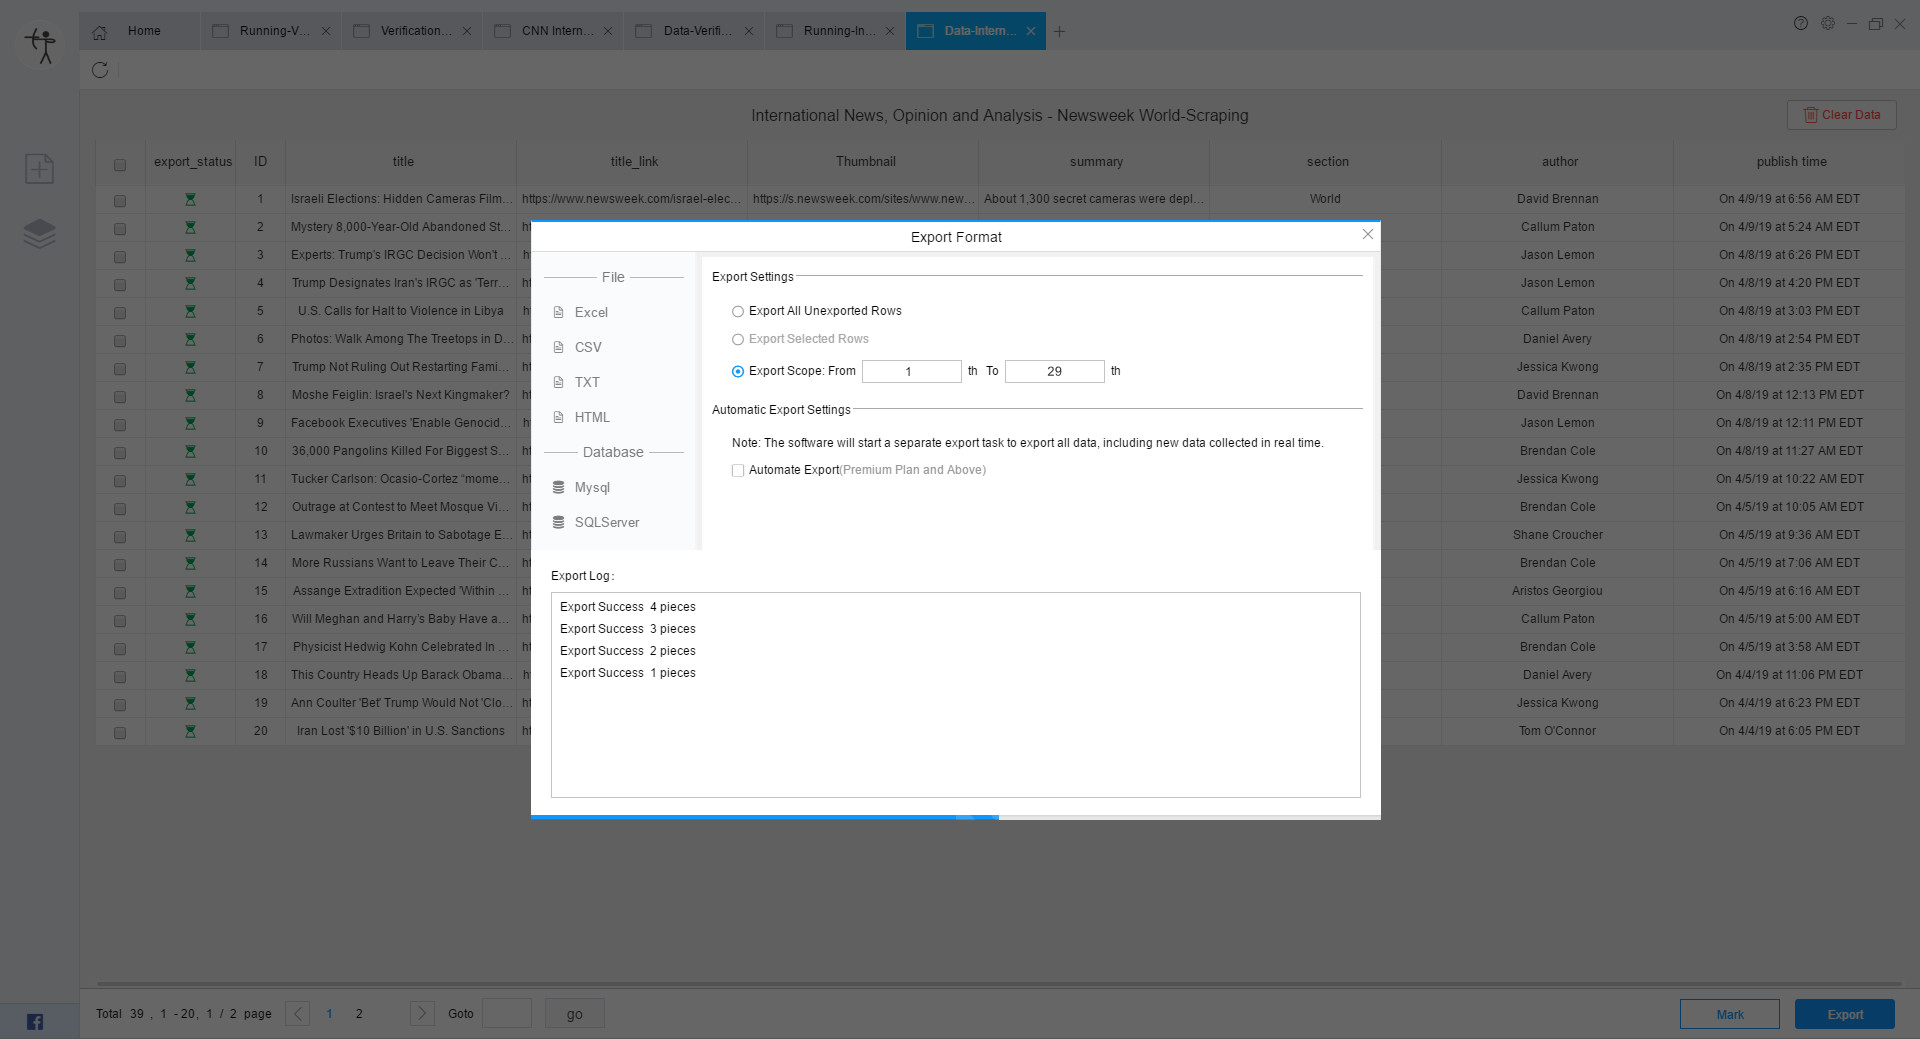Click the export_status column header

192,162
